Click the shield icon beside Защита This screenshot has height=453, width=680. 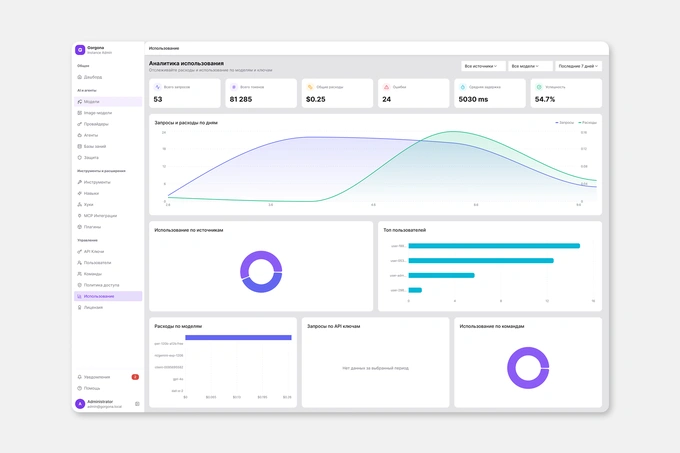(79, 158)
